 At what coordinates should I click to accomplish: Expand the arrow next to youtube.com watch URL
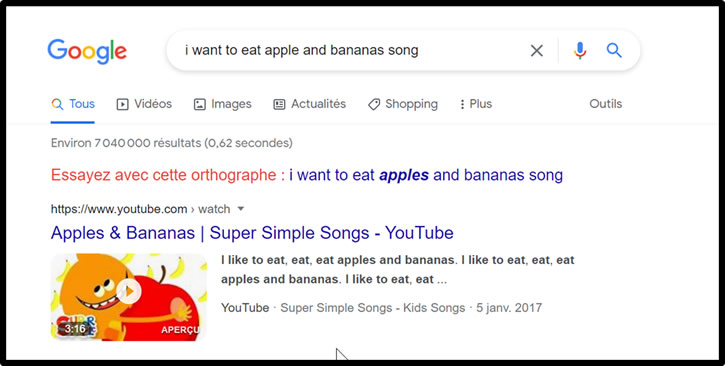coord(240,209)
